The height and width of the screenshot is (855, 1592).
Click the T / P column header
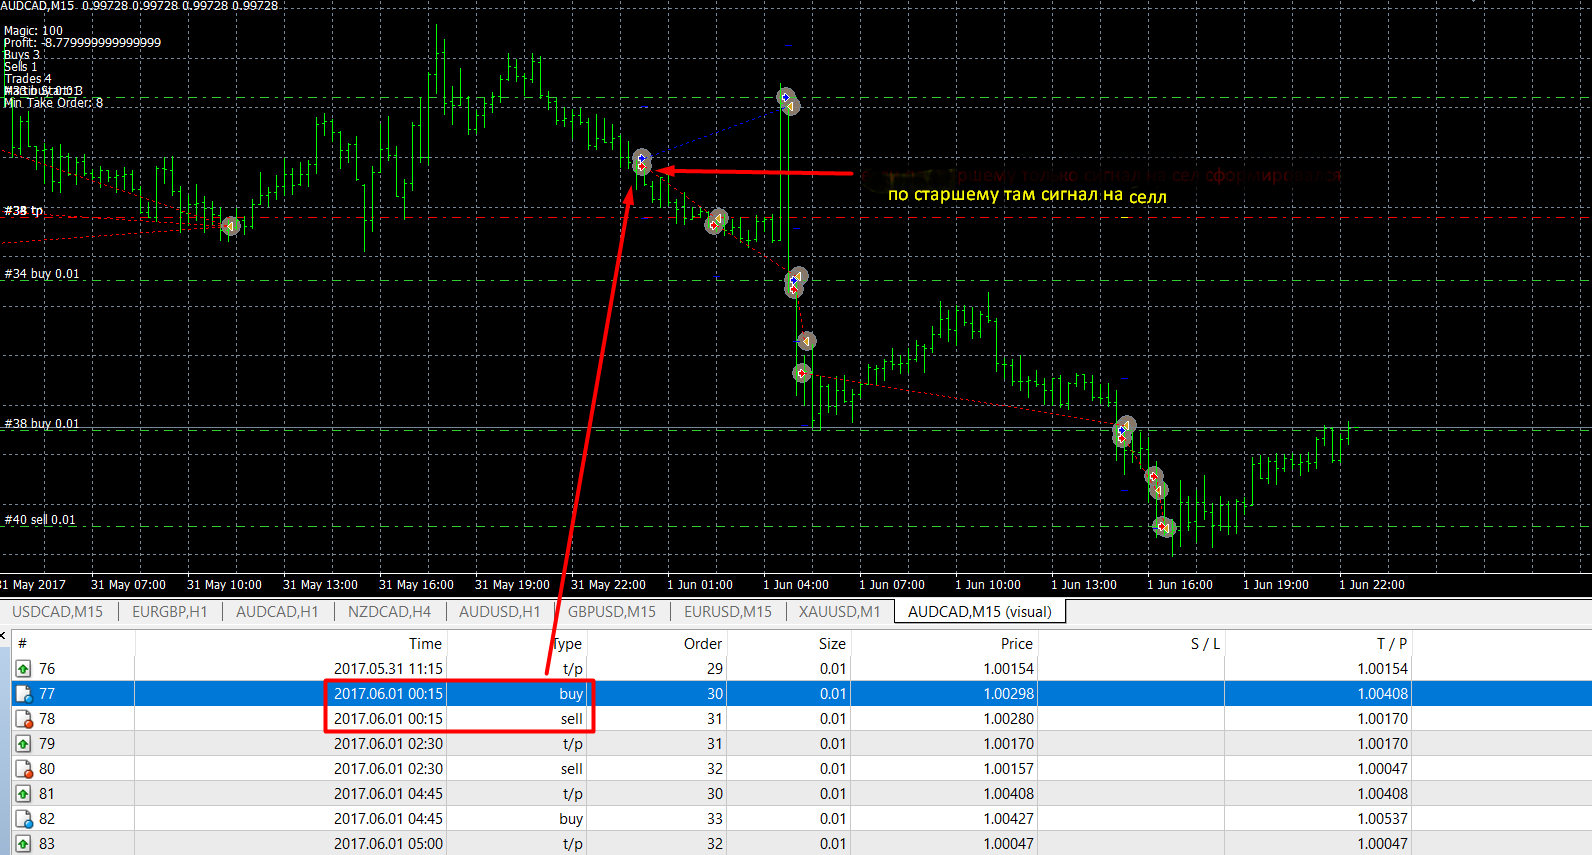pyautogui.click(x=1391, y=644)
